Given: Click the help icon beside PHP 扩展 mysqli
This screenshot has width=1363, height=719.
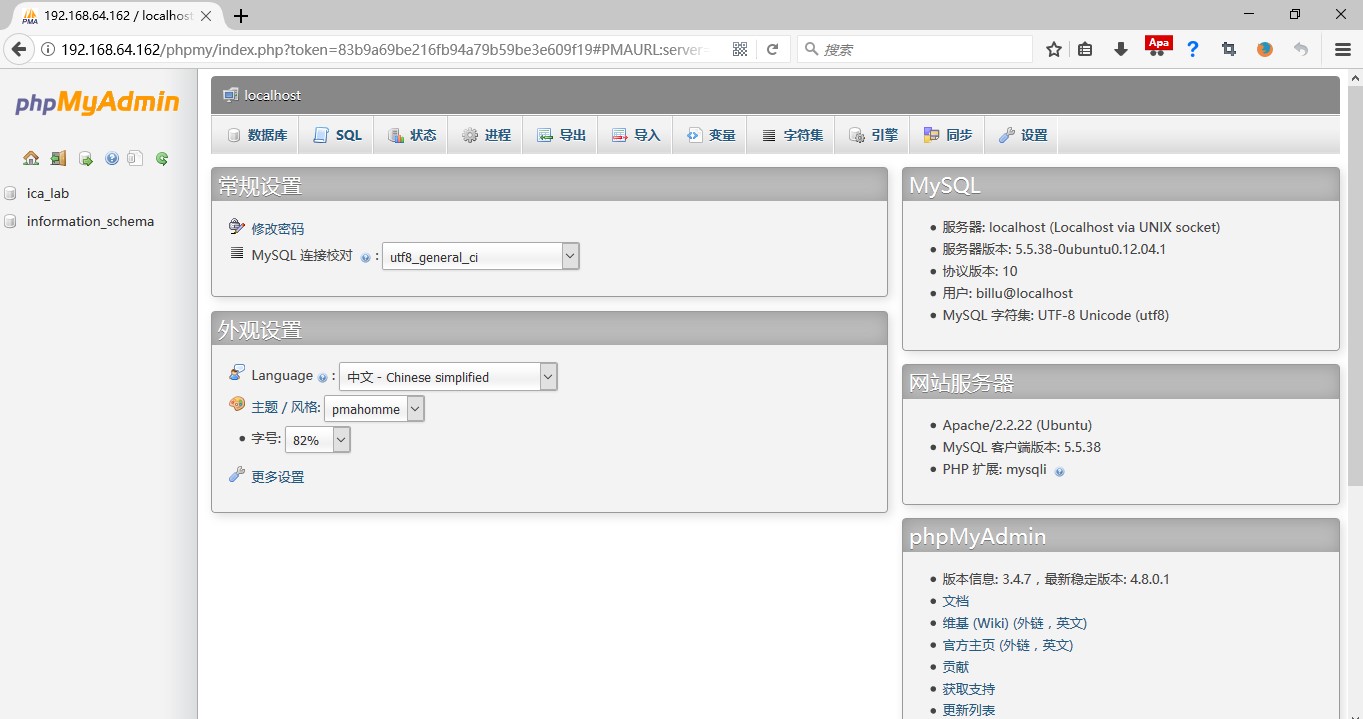Looking at the screenshot, I should pos(1059,471).
